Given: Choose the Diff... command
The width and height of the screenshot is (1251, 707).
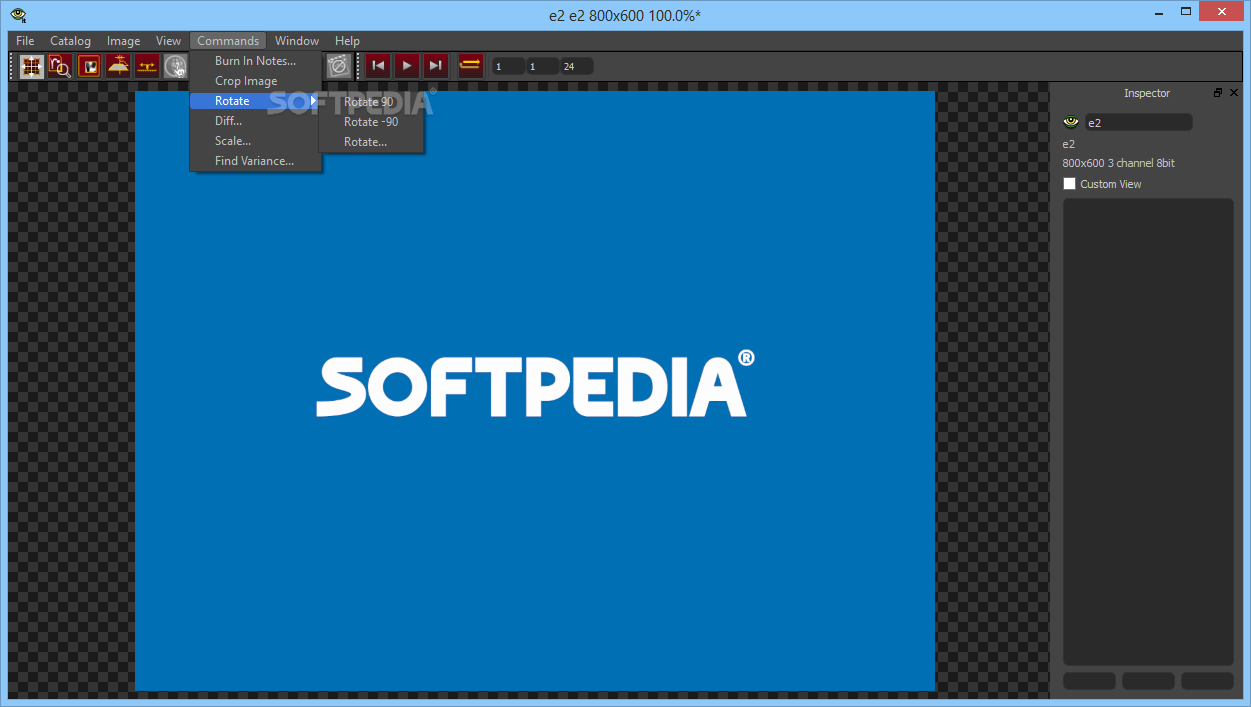Looking at the screenshot, I should [255, 121].
